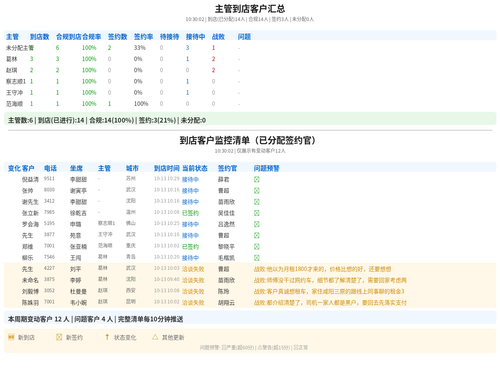Click the city 佛山 in 罗会海's row
Viewport: 500px width, 370px height.
point(131,223)
